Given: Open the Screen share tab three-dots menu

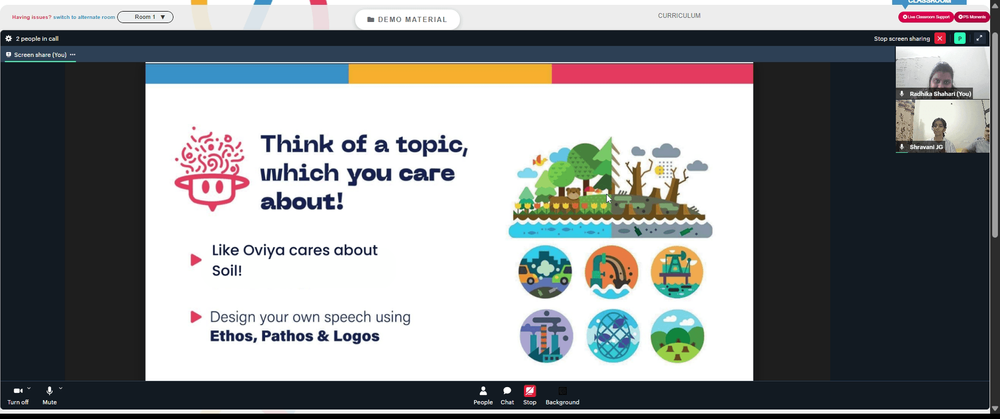Looking at the screenshot, I should click(x=73, y=55).
